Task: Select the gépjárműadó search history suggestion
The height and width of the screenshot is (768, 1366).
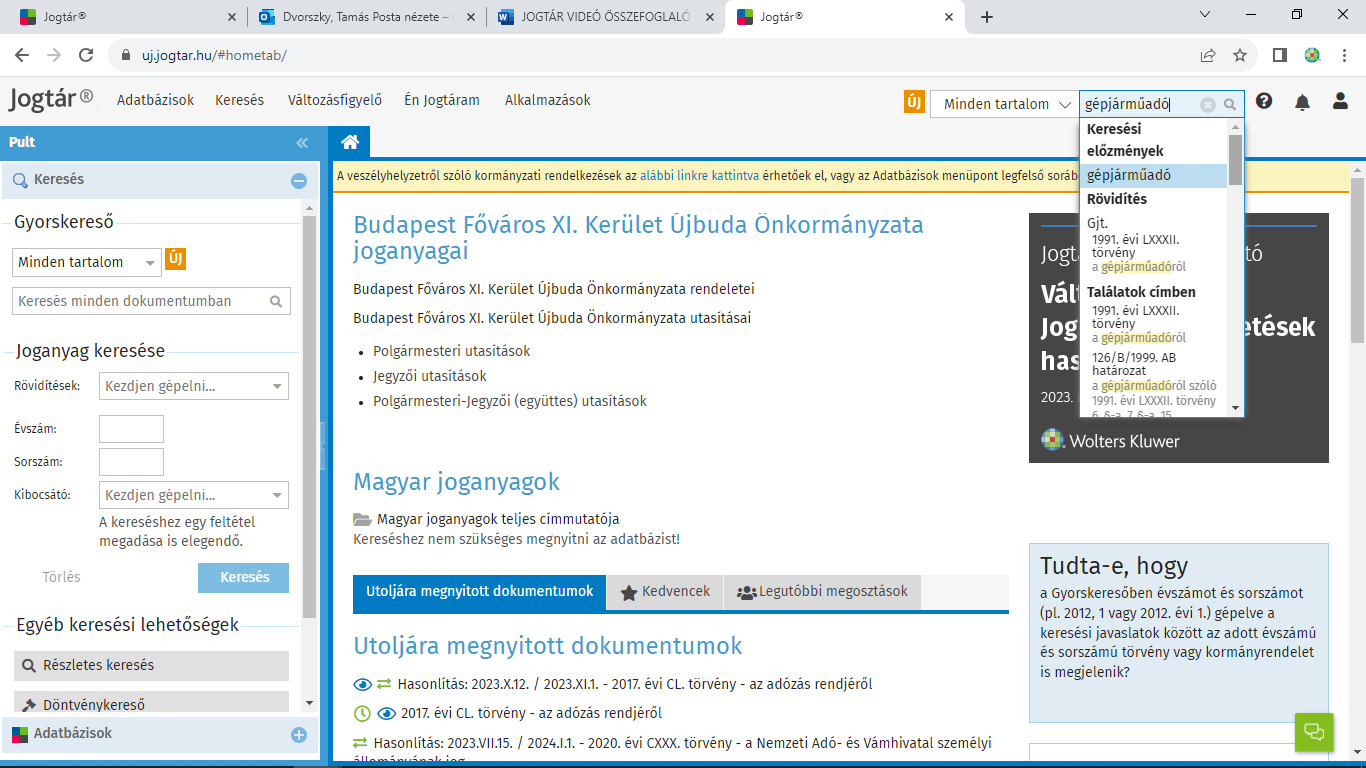Action: (x=1128, y=176)
